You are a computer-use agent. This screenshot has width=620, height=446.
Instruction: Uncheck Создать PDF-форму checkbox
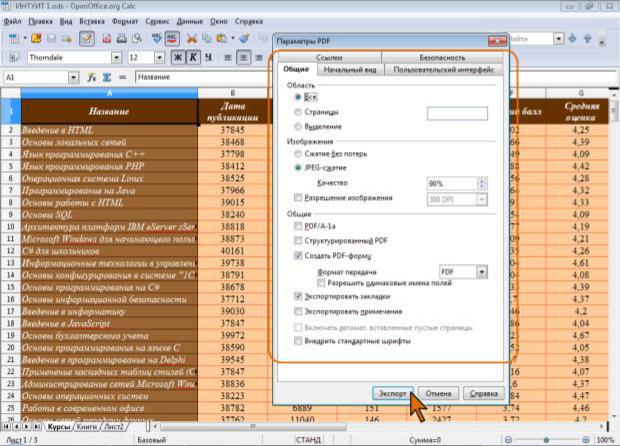pyautogui.click(x=298, y=256)
